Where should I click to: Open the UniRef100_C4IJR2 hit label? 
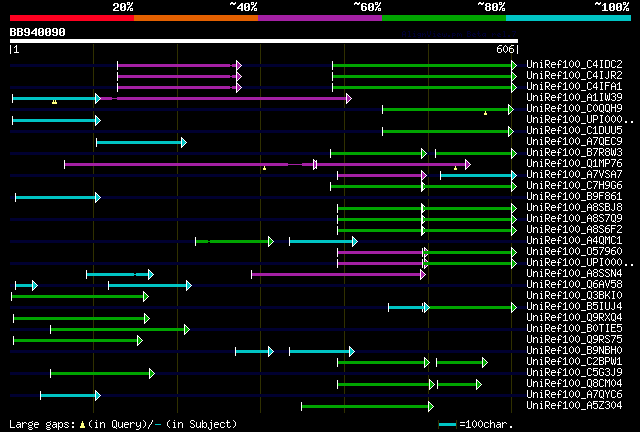coord(574,75)
